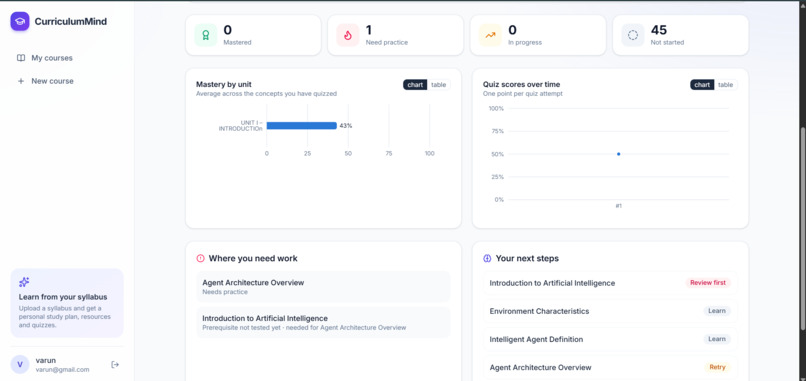Click the 50% axis label on quiz chart

(497, 154)
